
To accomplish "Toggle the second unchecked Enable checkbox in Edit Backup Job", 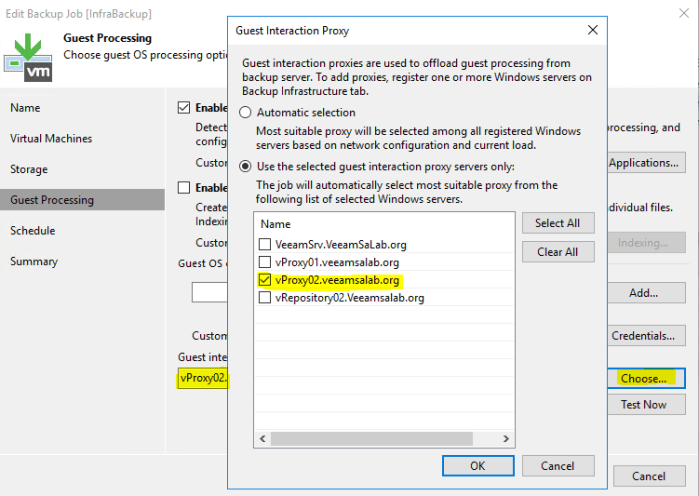I will point(184,187).
